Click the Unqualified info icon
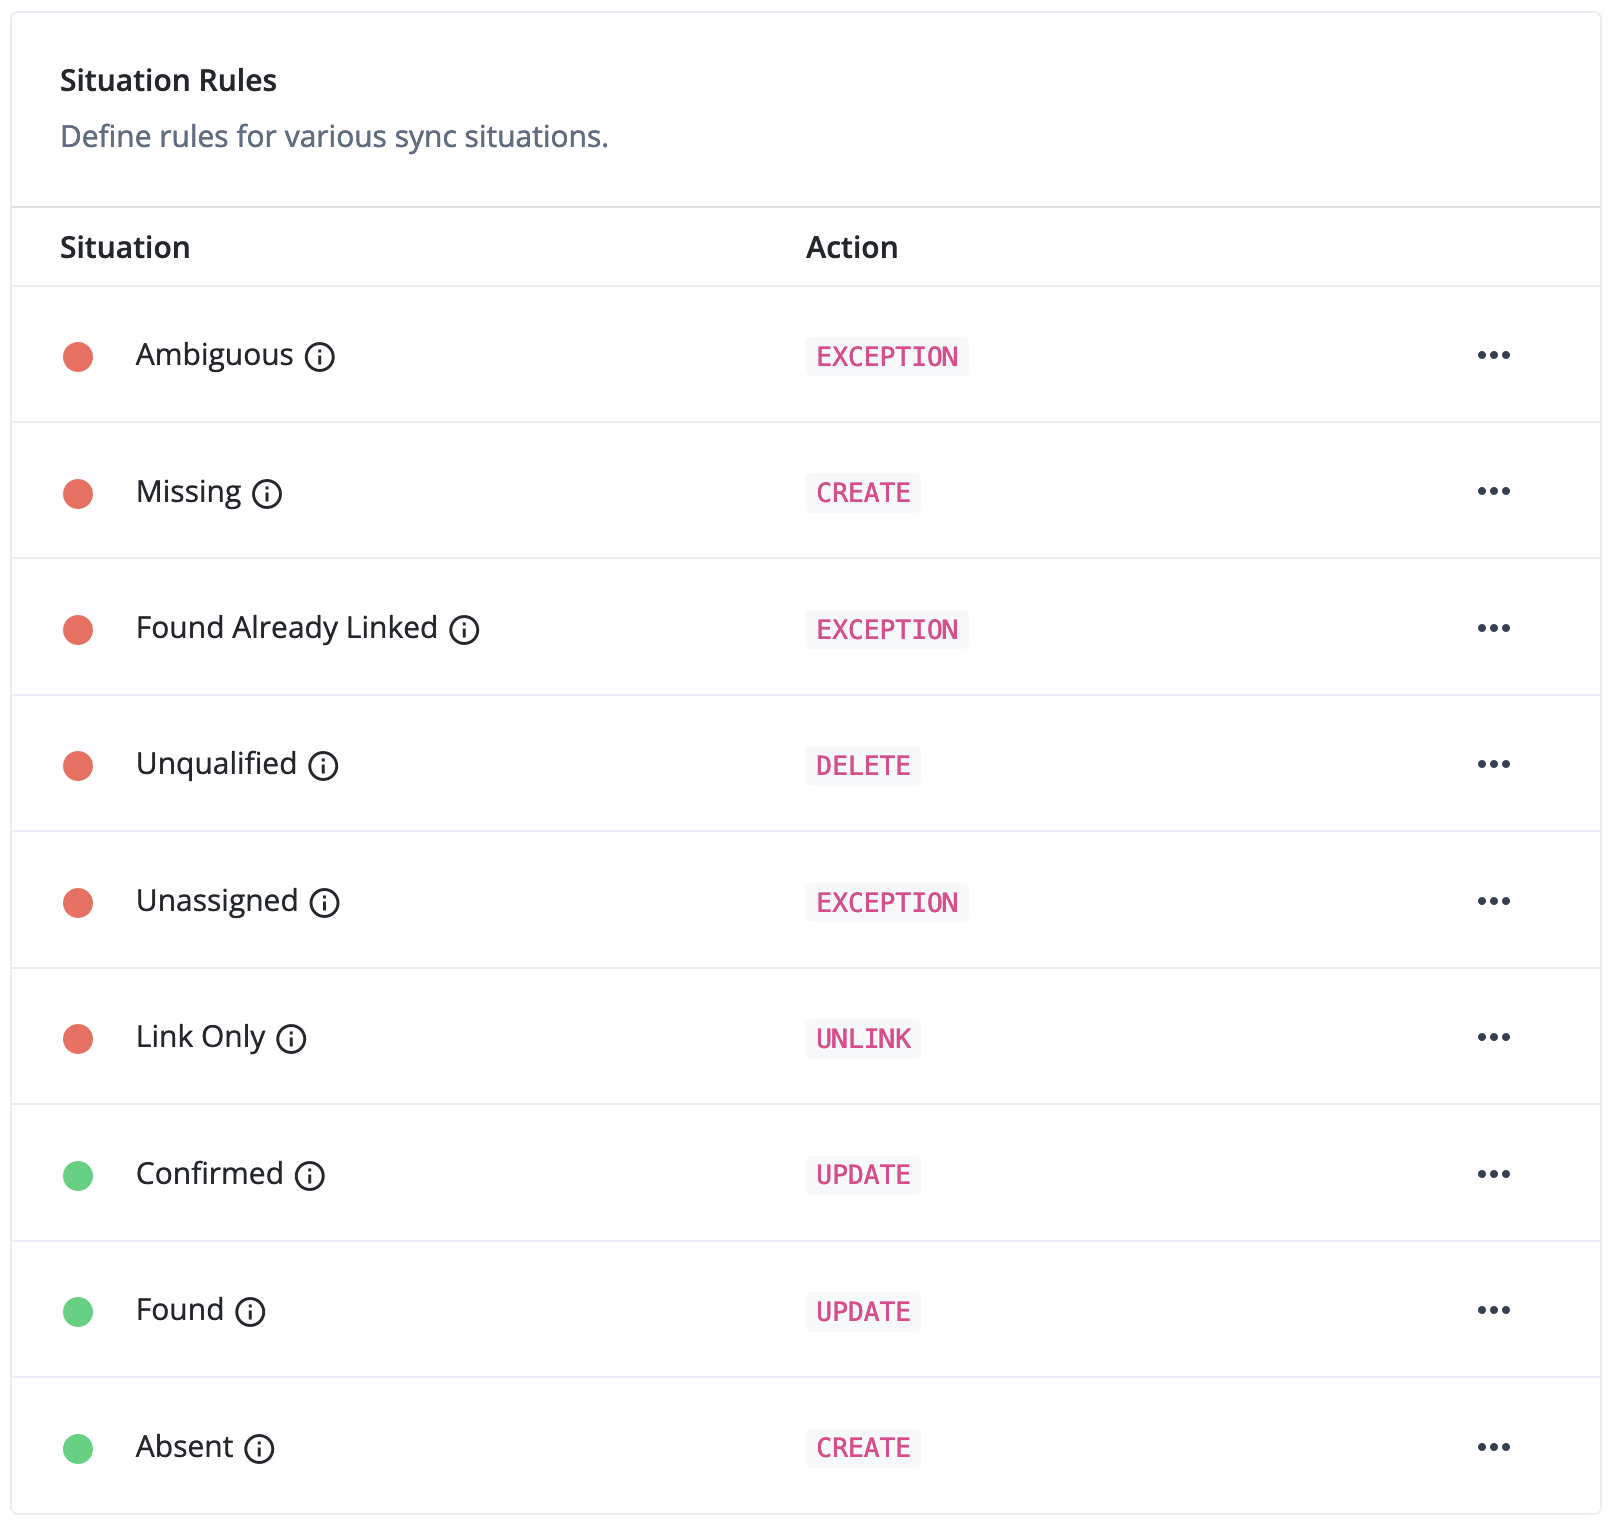 point(323,766)
